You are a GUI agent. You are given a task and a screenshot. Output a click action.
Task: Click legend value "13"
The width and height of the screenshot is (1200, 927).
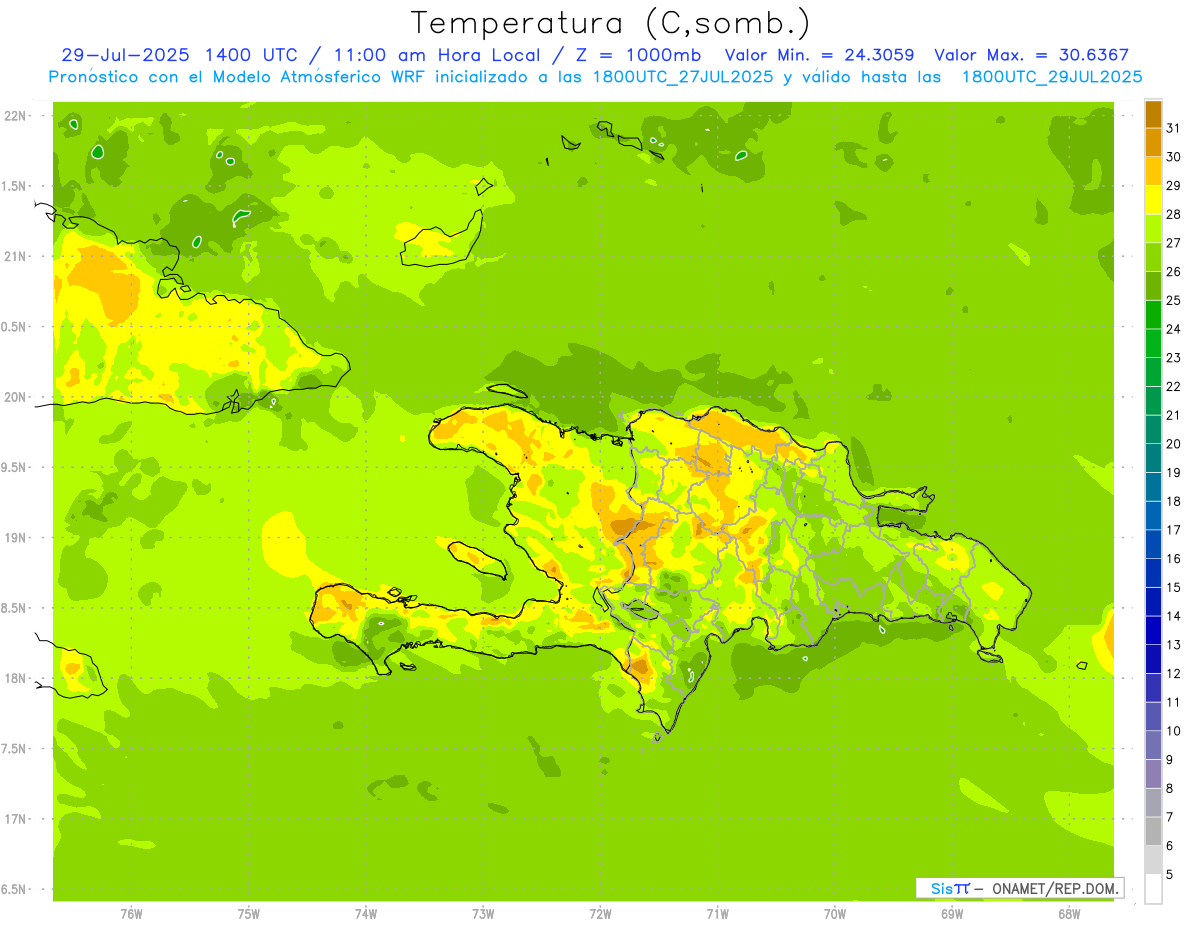pyautogui.click(x=1173, y=645)
